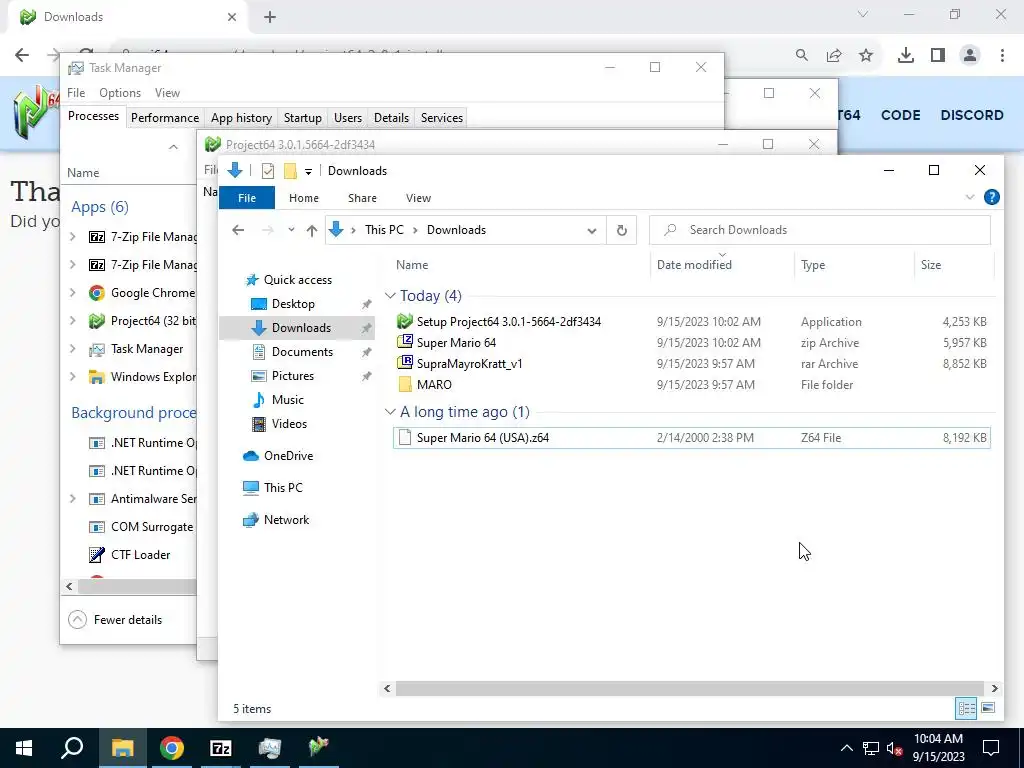1024x768 pixels.
Task: Go up one folder level in Explorer
Action: pos(312,230)
